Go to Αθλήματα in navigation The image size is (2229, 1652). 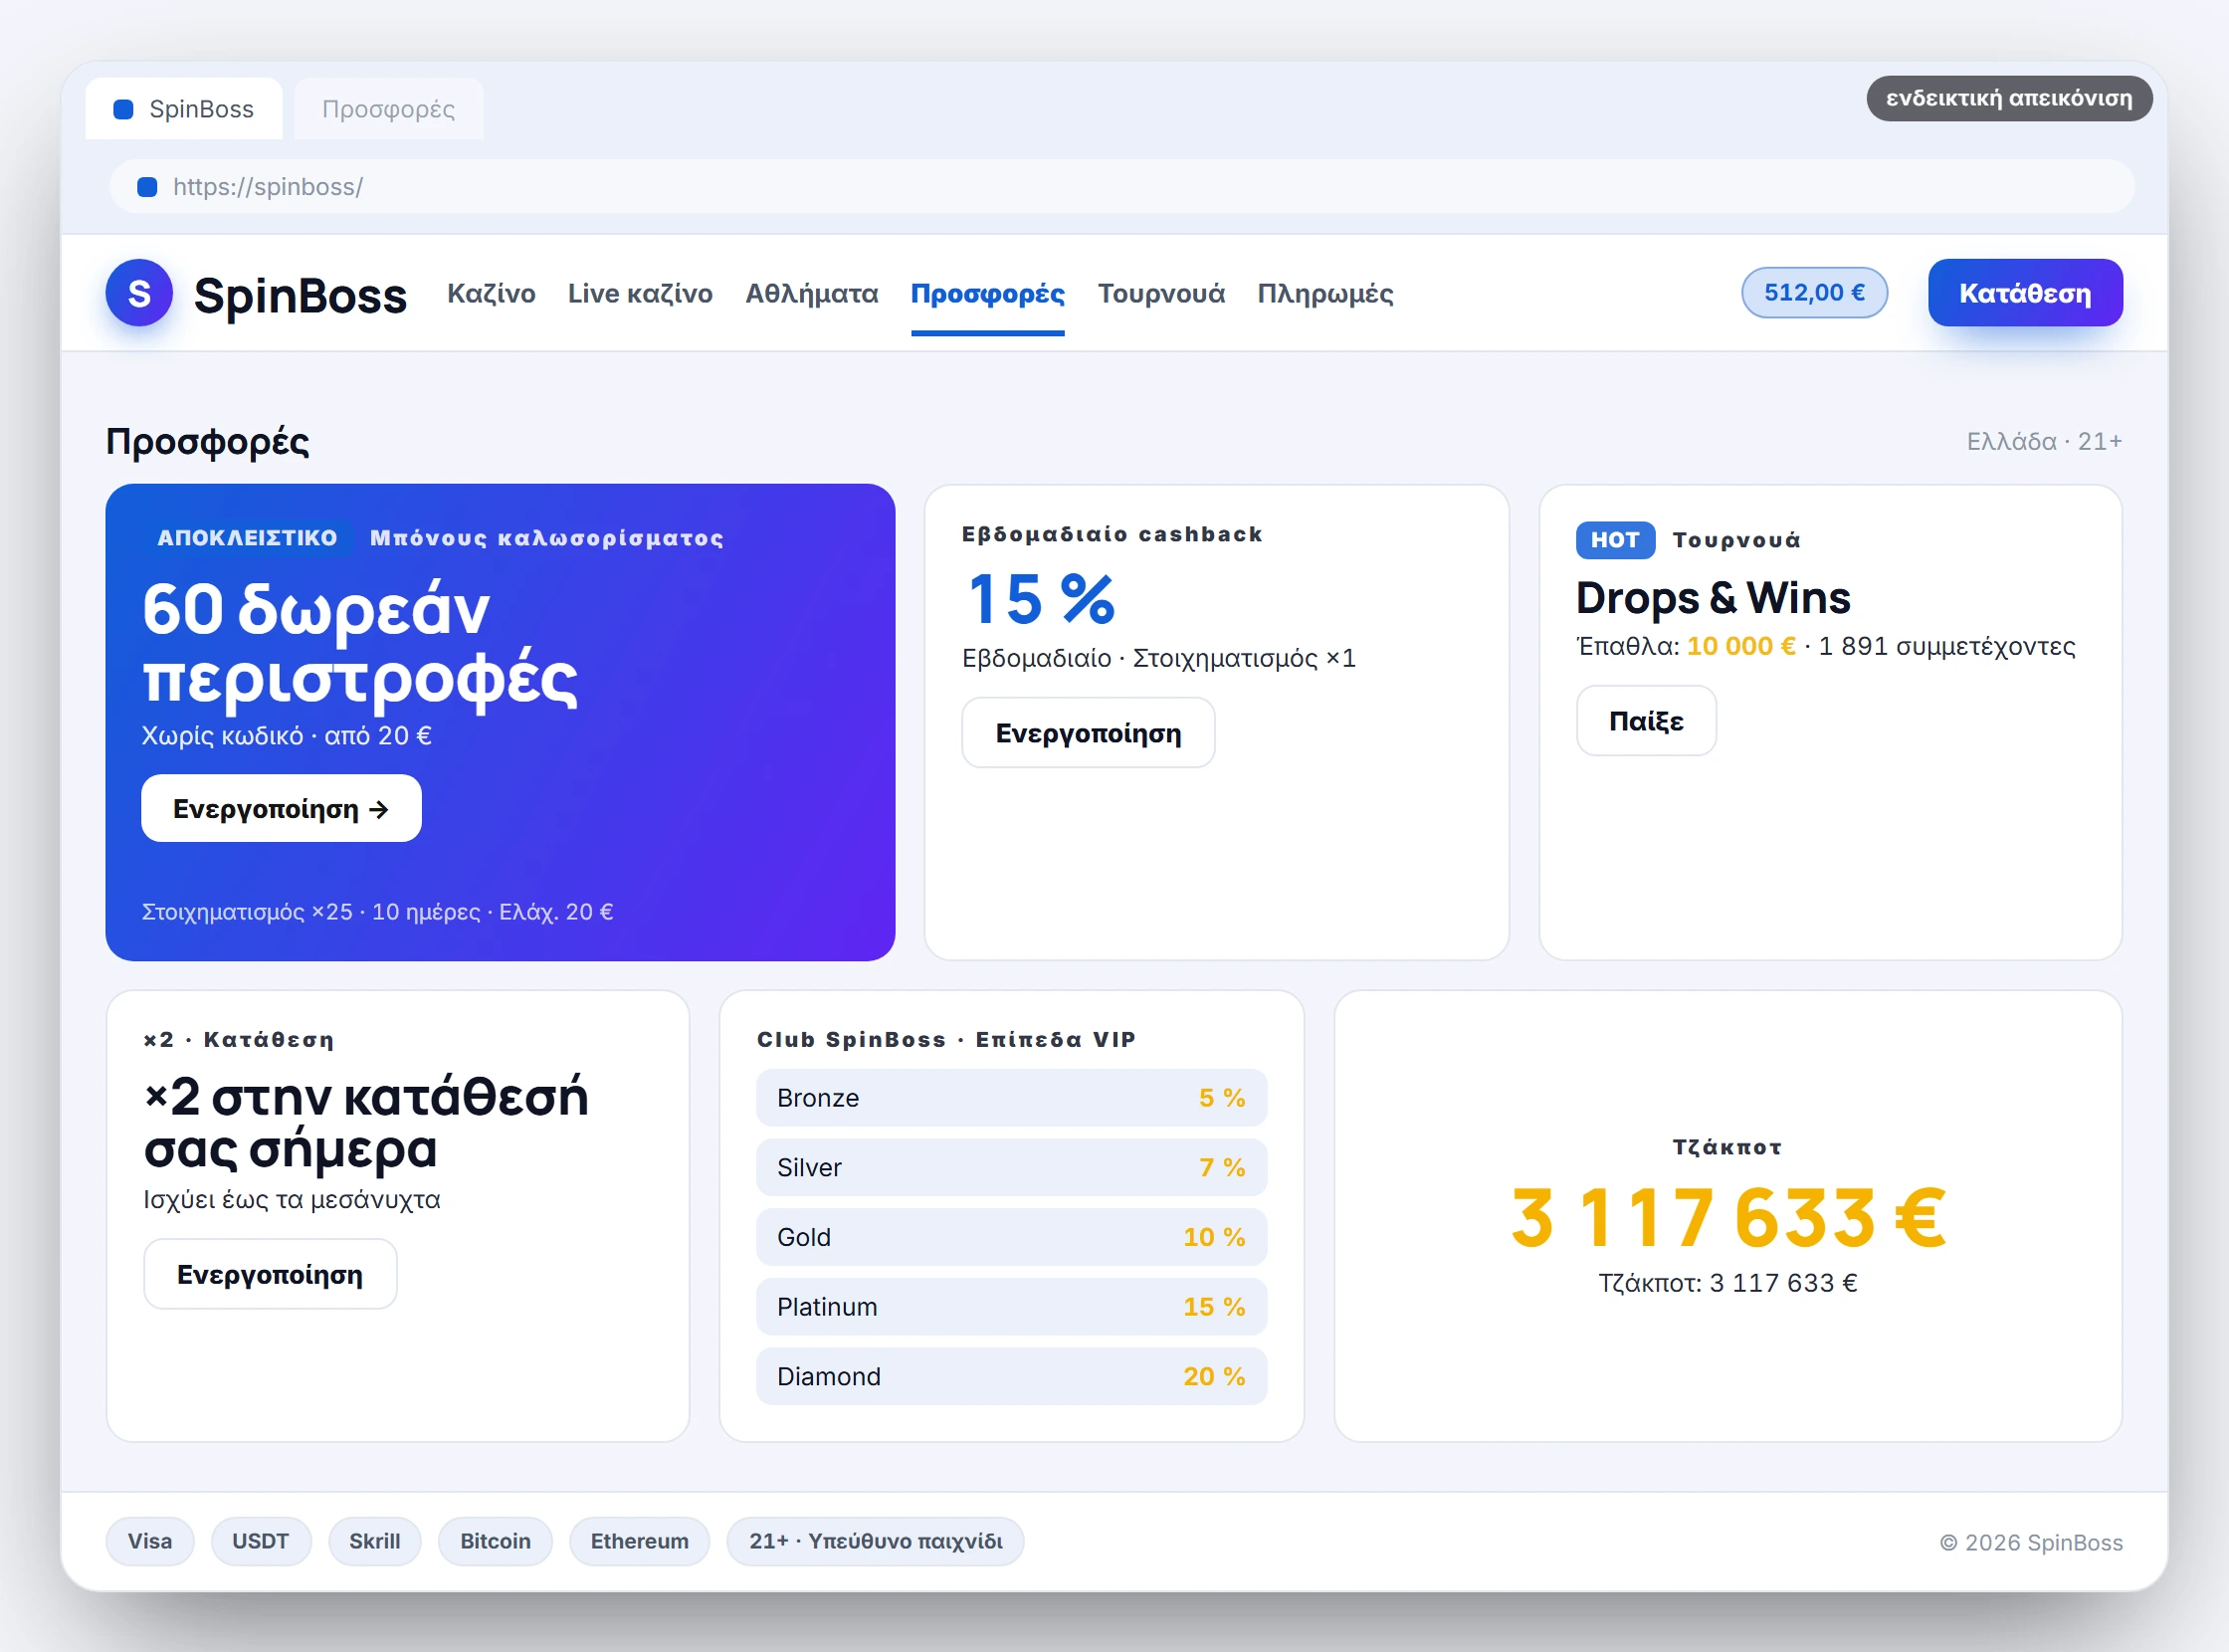(x=812, y=293)
